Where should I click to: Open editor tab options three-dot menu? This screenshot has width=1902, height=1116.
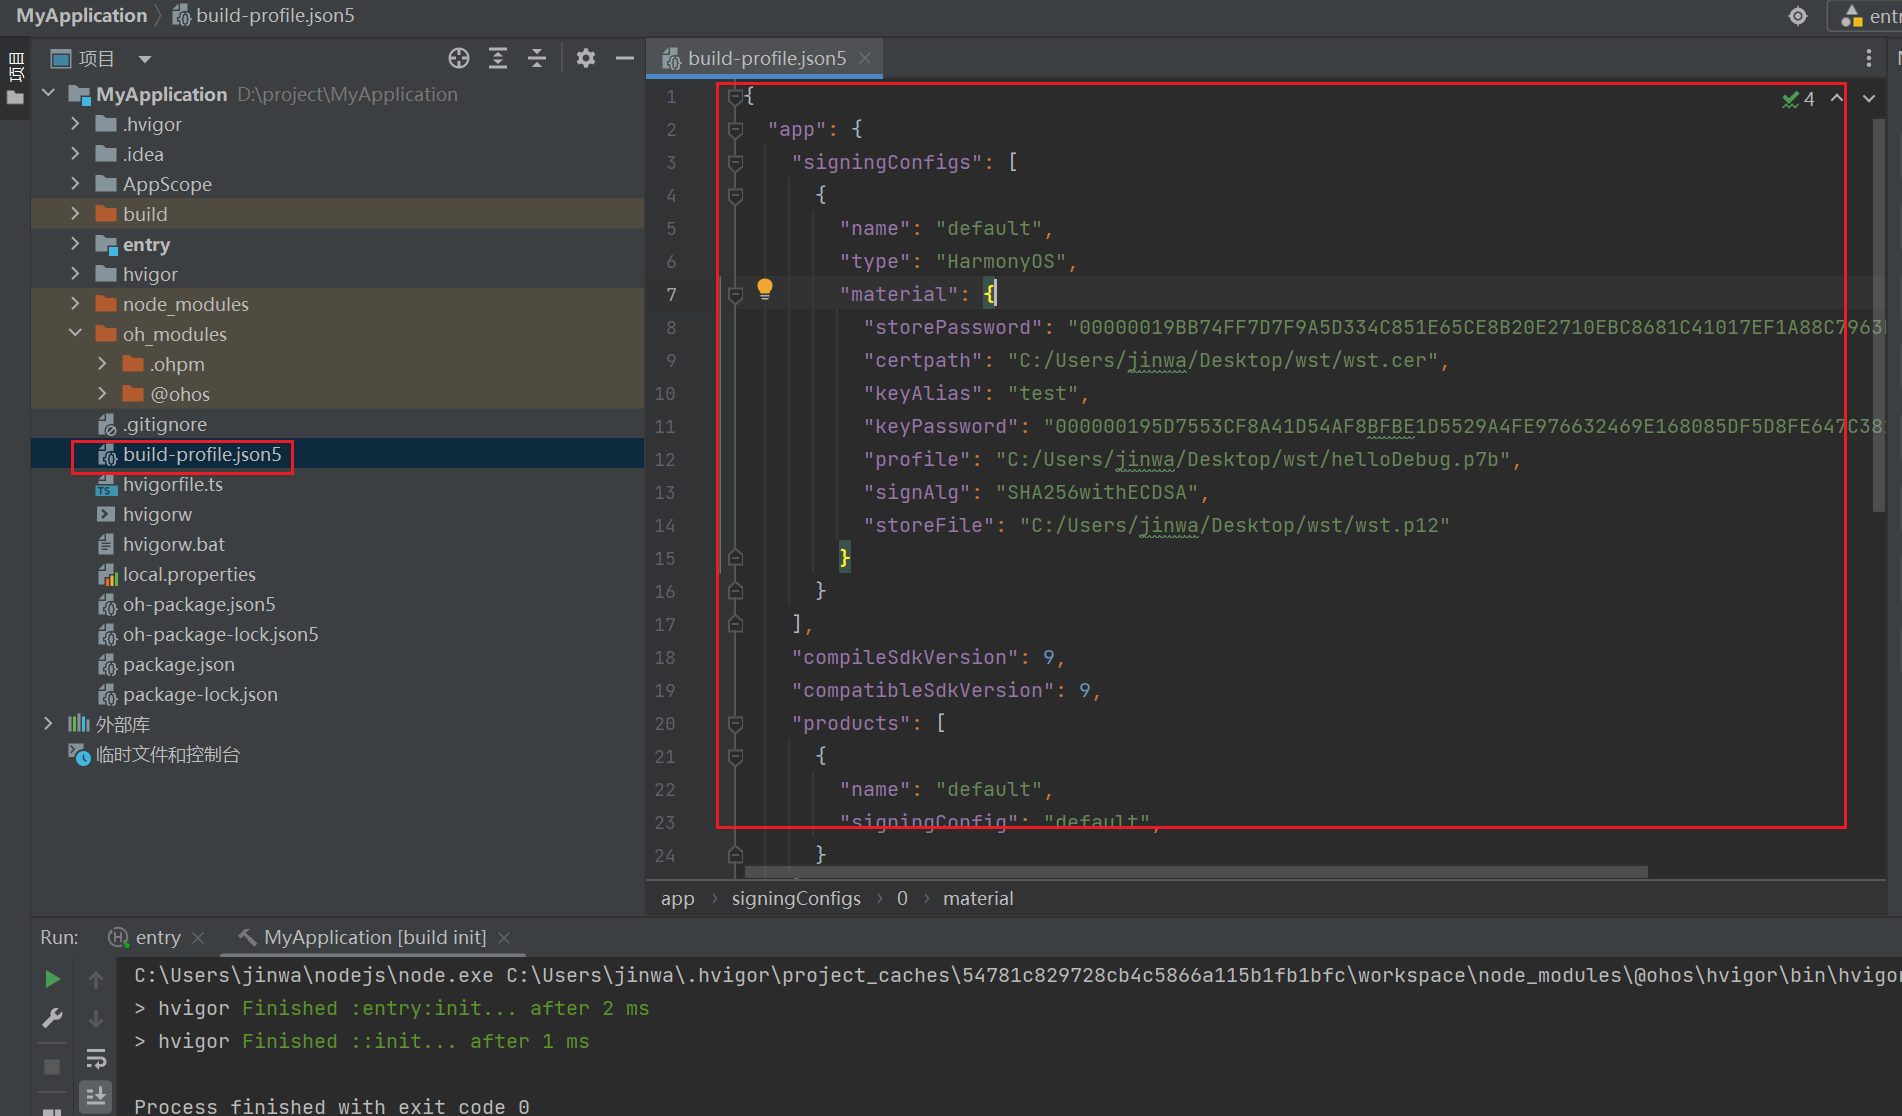coord(1868,58)
